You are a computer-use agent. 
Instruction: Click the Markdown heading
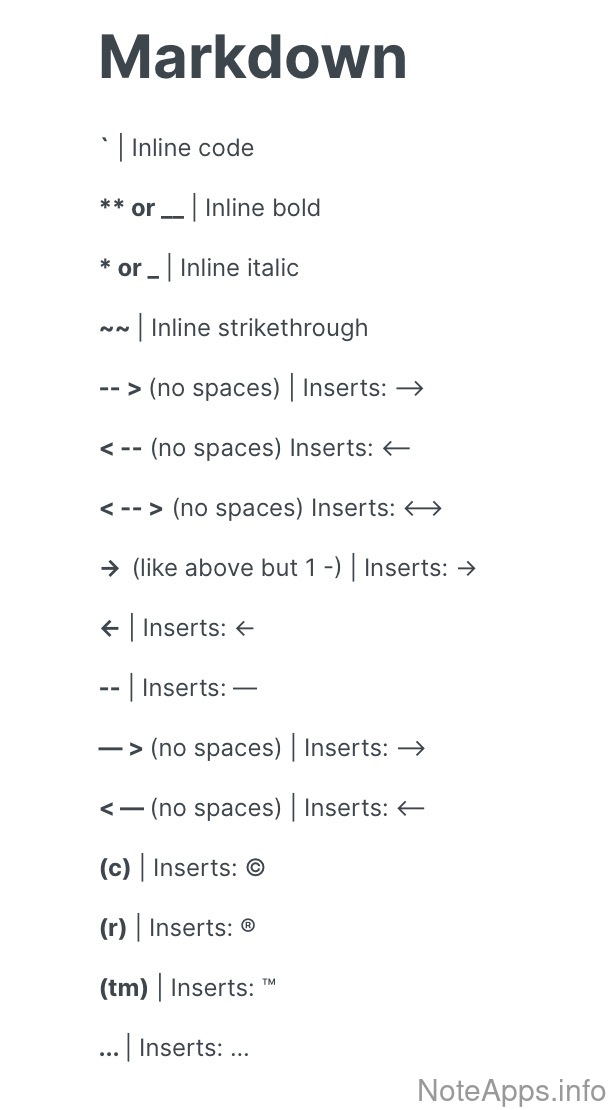click(x=253, y=57)
